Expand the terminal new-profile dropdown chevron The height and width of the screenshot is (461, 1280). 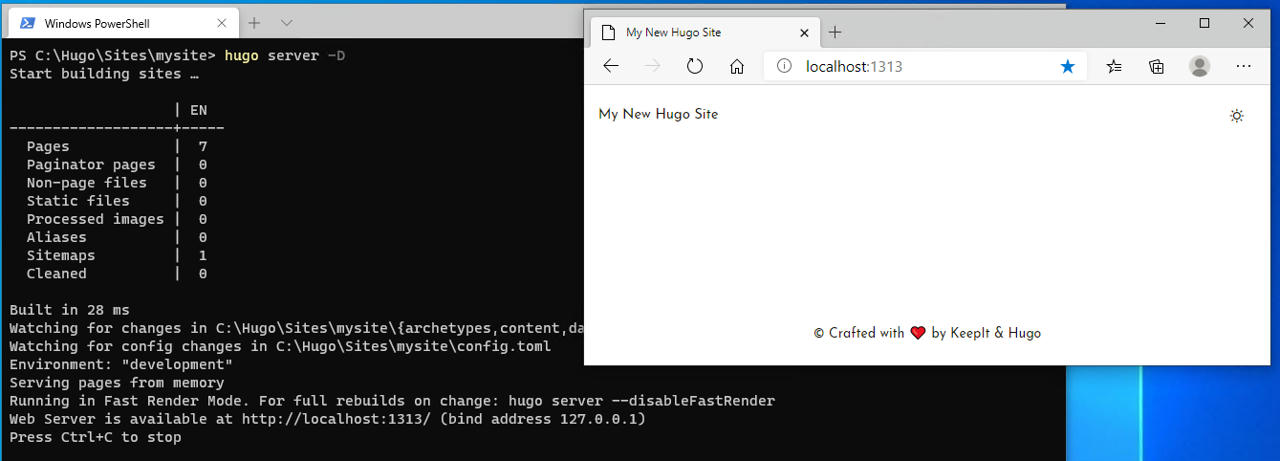point(287,22)
